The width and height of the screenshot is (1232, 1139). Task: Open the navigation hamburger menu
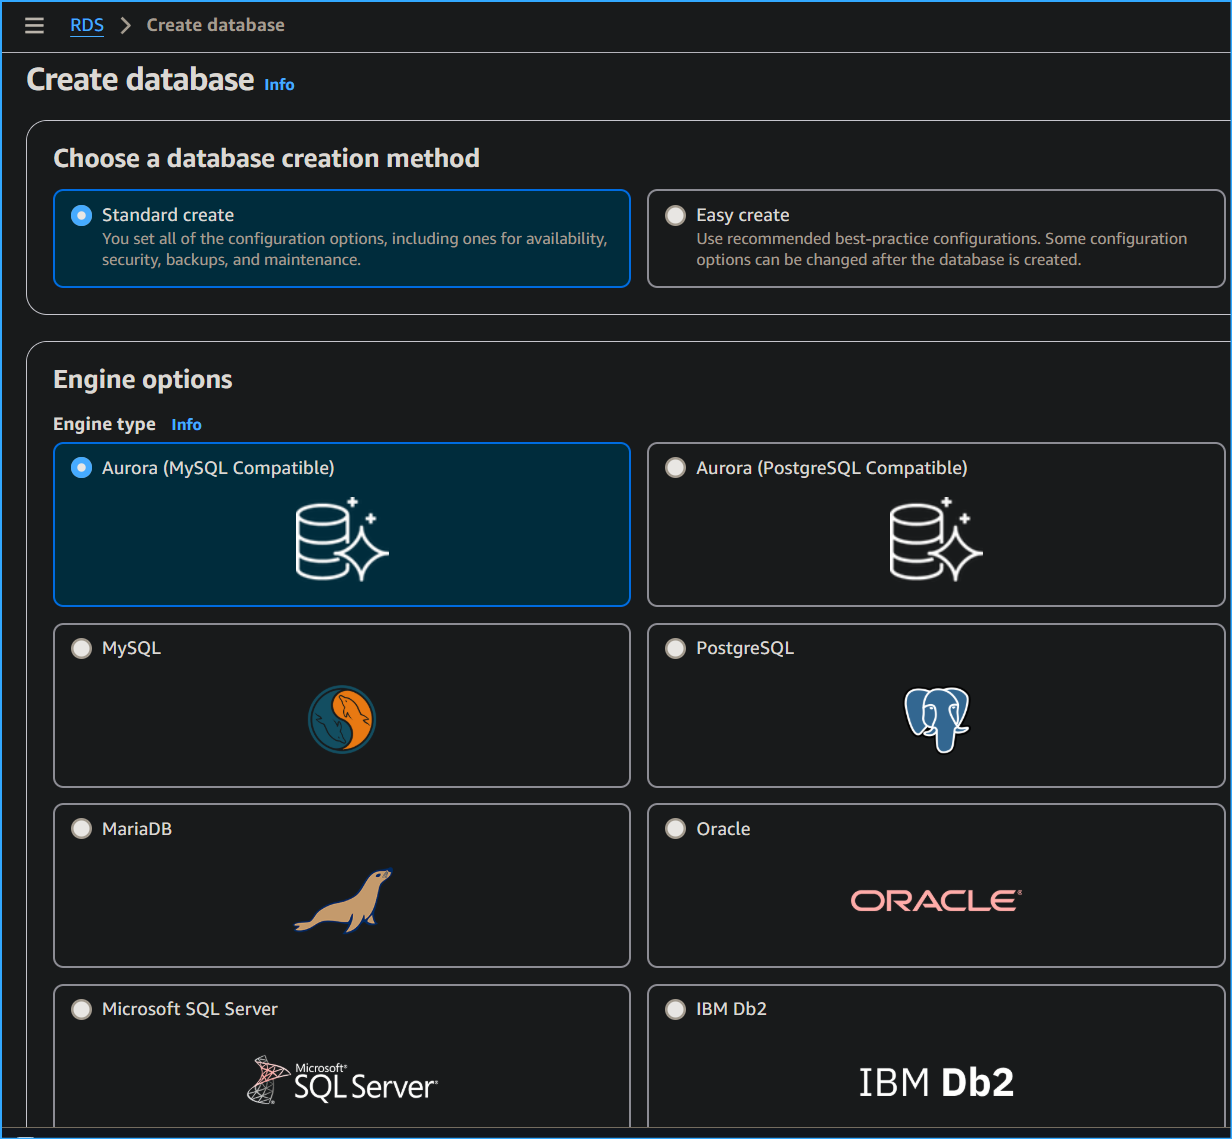pos(34,25)
